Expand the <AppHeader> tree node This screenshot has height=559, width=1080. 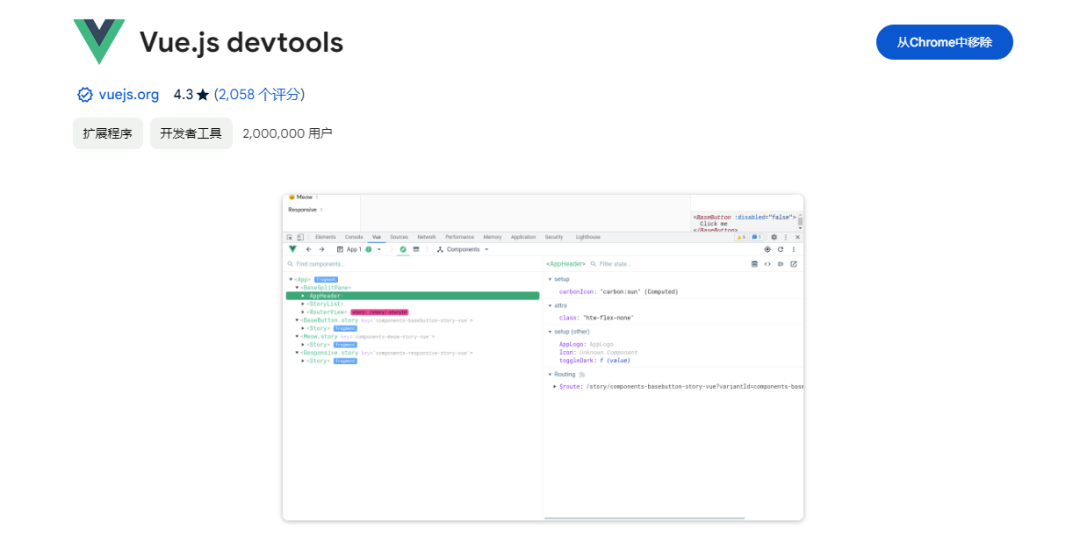tap(303, 295)
